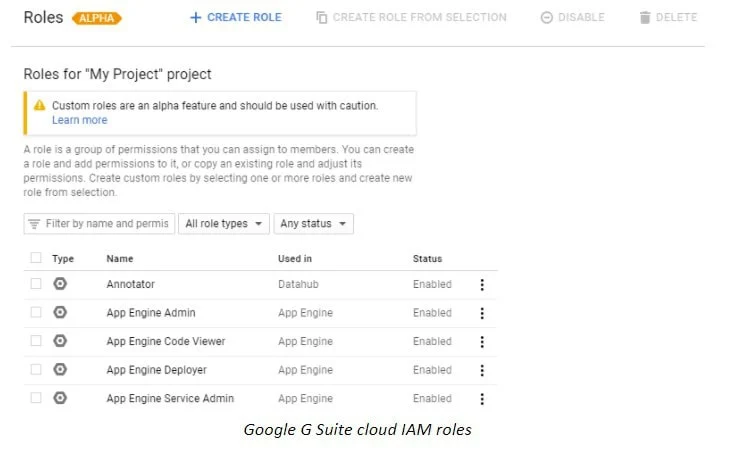Open the three-dot menu for App Engine Code Viewer

tap(482, 342)
